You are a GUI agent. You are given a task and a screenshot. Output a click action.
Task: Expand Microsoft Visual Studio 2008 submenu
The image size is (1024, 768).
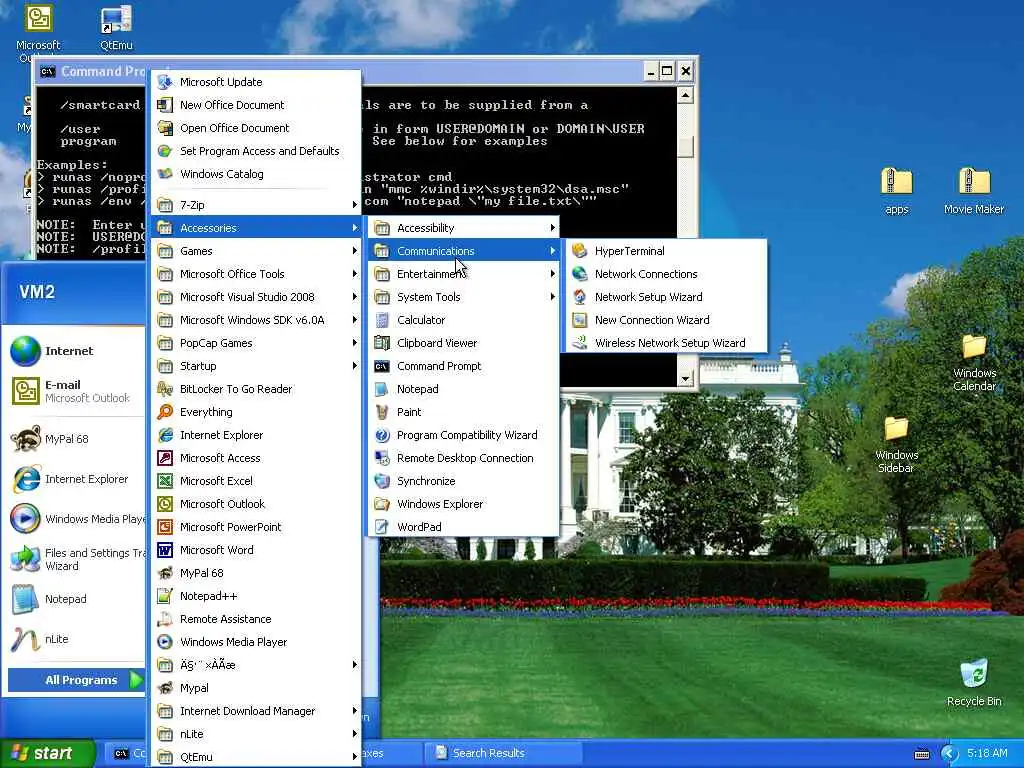tap(256, 296)
